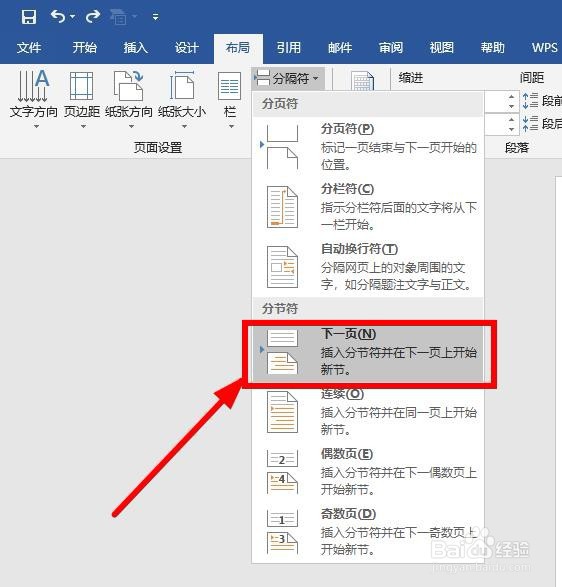The height and width of the screenshot is (587, 562).
Task: Click the 页边距 margins icon
Action: coord(82,86)
